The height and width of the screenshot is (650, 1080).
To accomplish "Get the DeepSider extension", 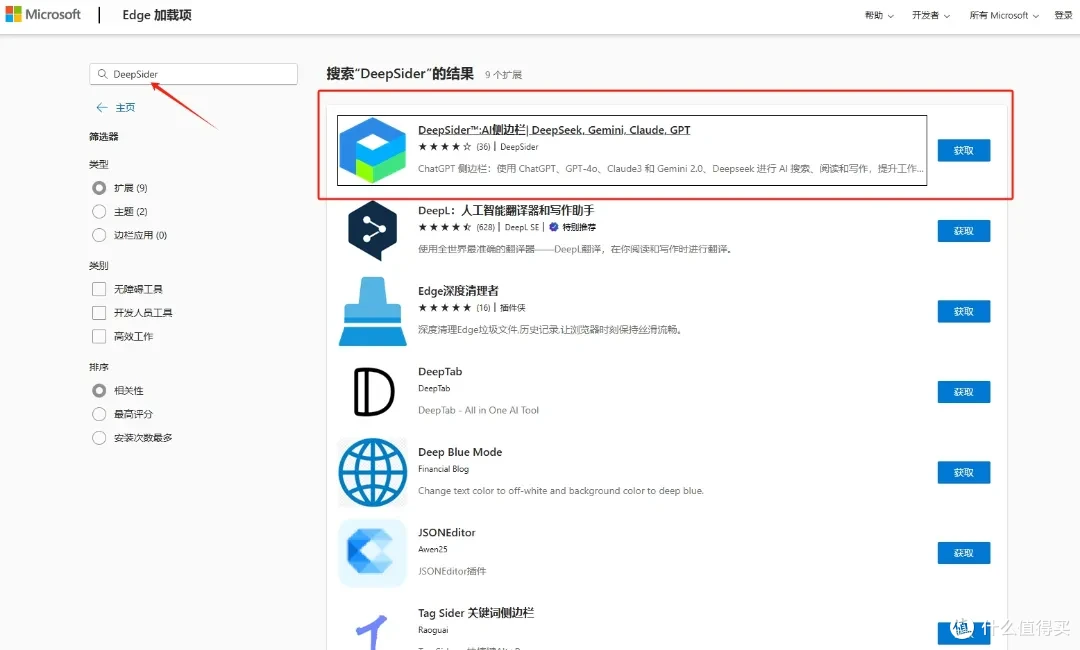I will coord(964,150).
